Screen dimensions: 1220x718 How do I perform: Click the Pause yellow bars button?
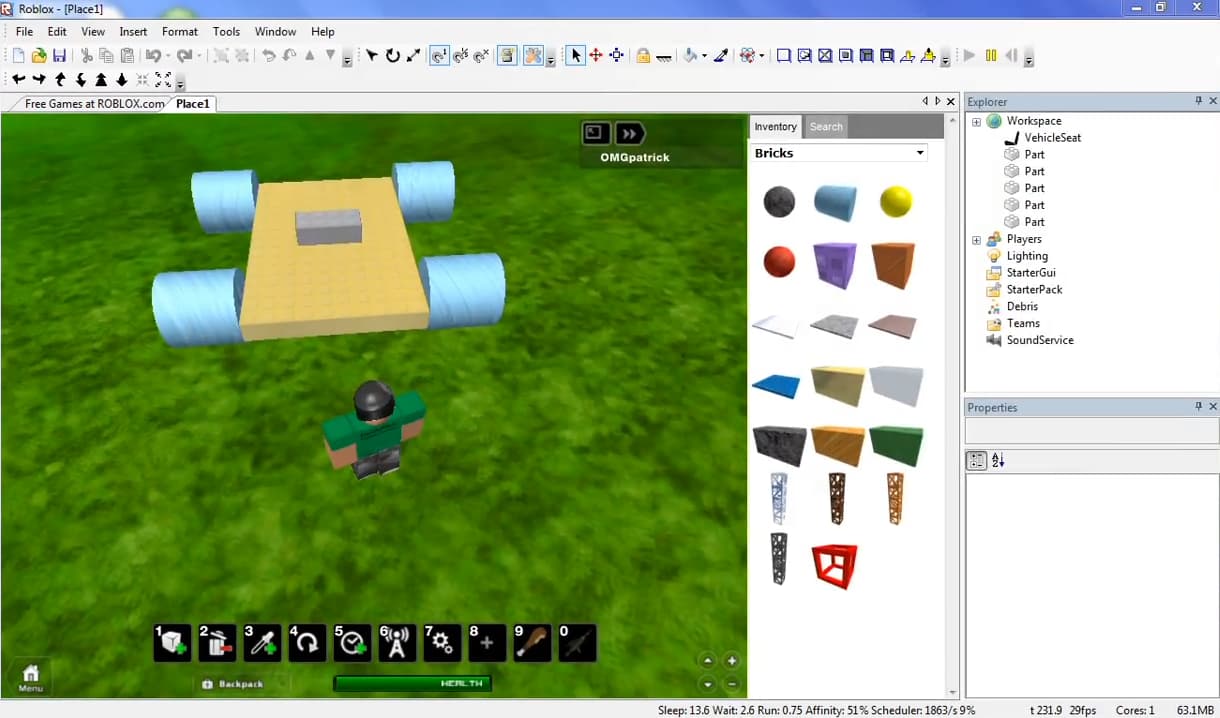pyautogui.click(x=990, y=56)
